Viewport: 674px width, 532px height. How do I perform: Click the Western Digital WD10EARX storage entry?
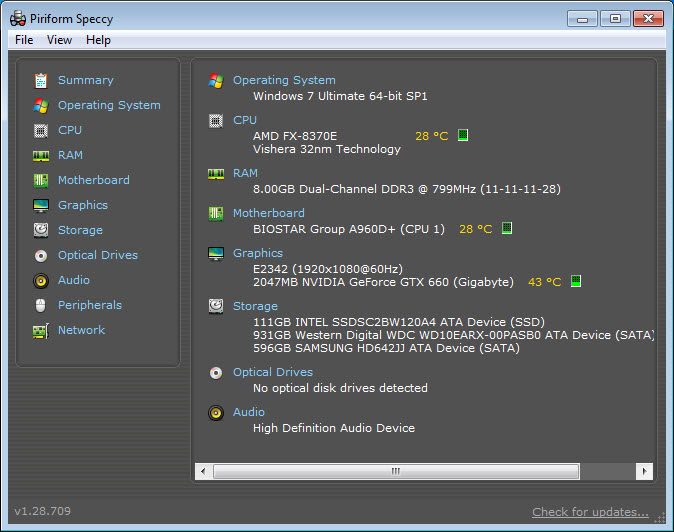[x=453, y=335]
